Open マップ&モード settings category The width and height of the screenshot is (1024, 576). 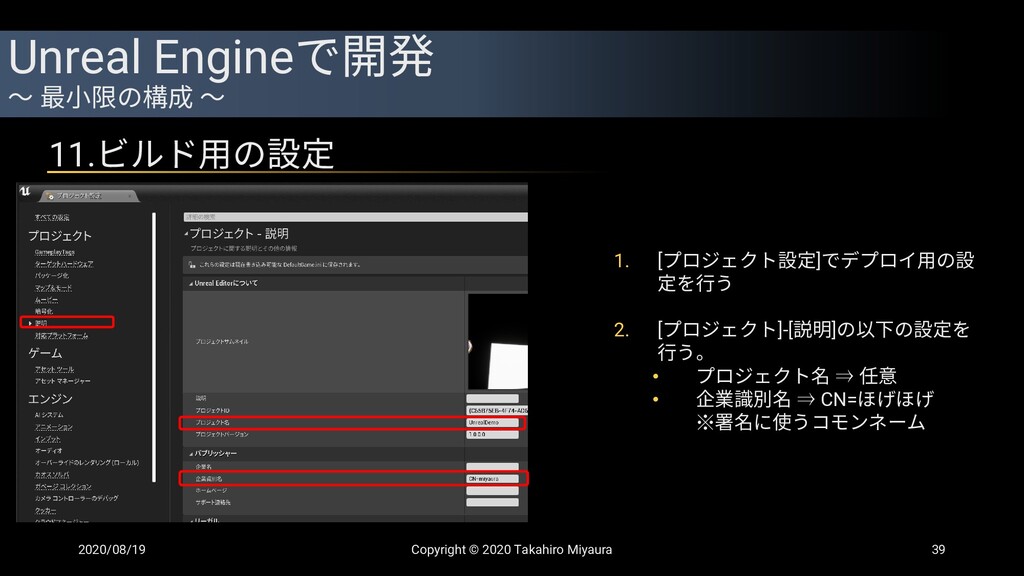click(53, 287)
